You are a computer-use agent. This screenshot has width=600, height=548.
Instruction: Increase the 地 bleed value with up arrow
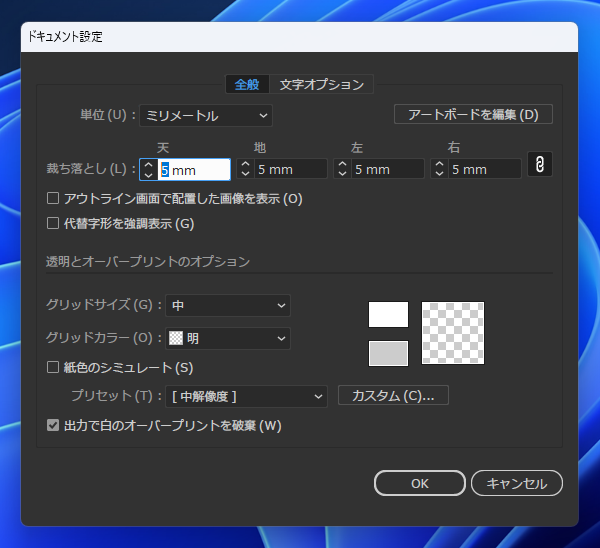pyautogui.click(x=246, y=164)
